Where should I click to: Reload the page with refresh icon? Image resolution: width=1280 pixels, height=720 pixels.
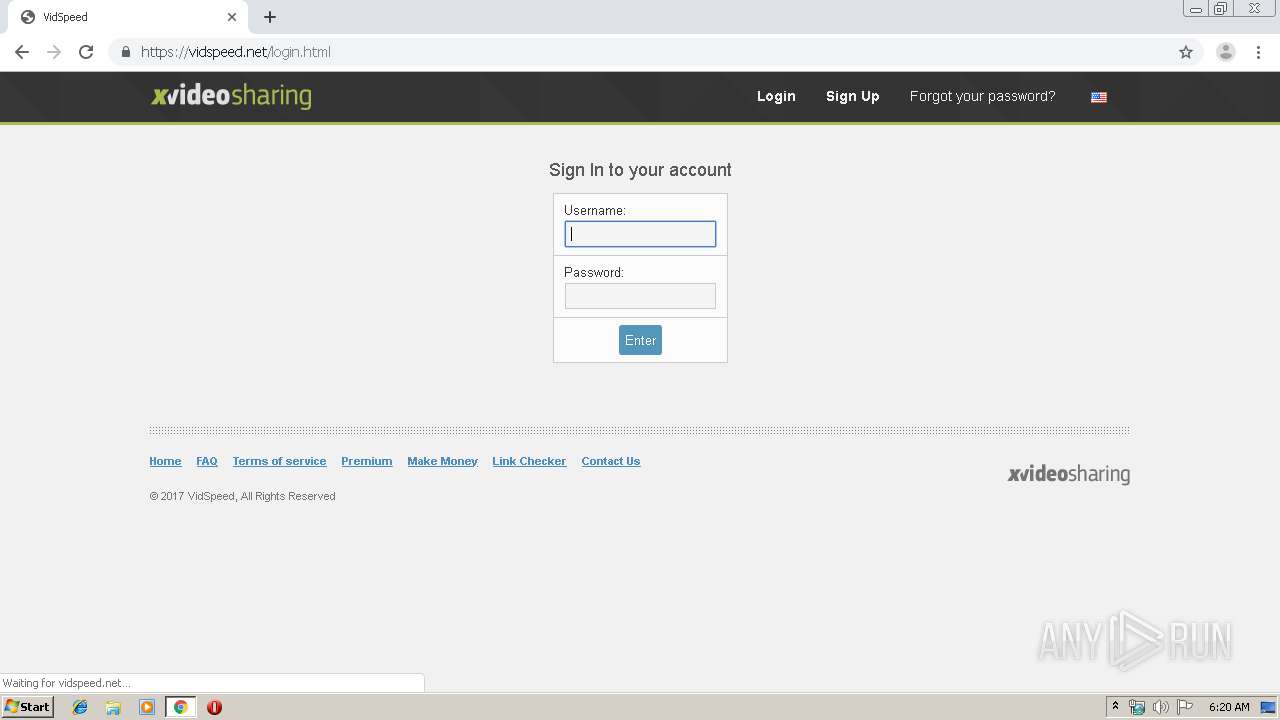tap(86, 52)
